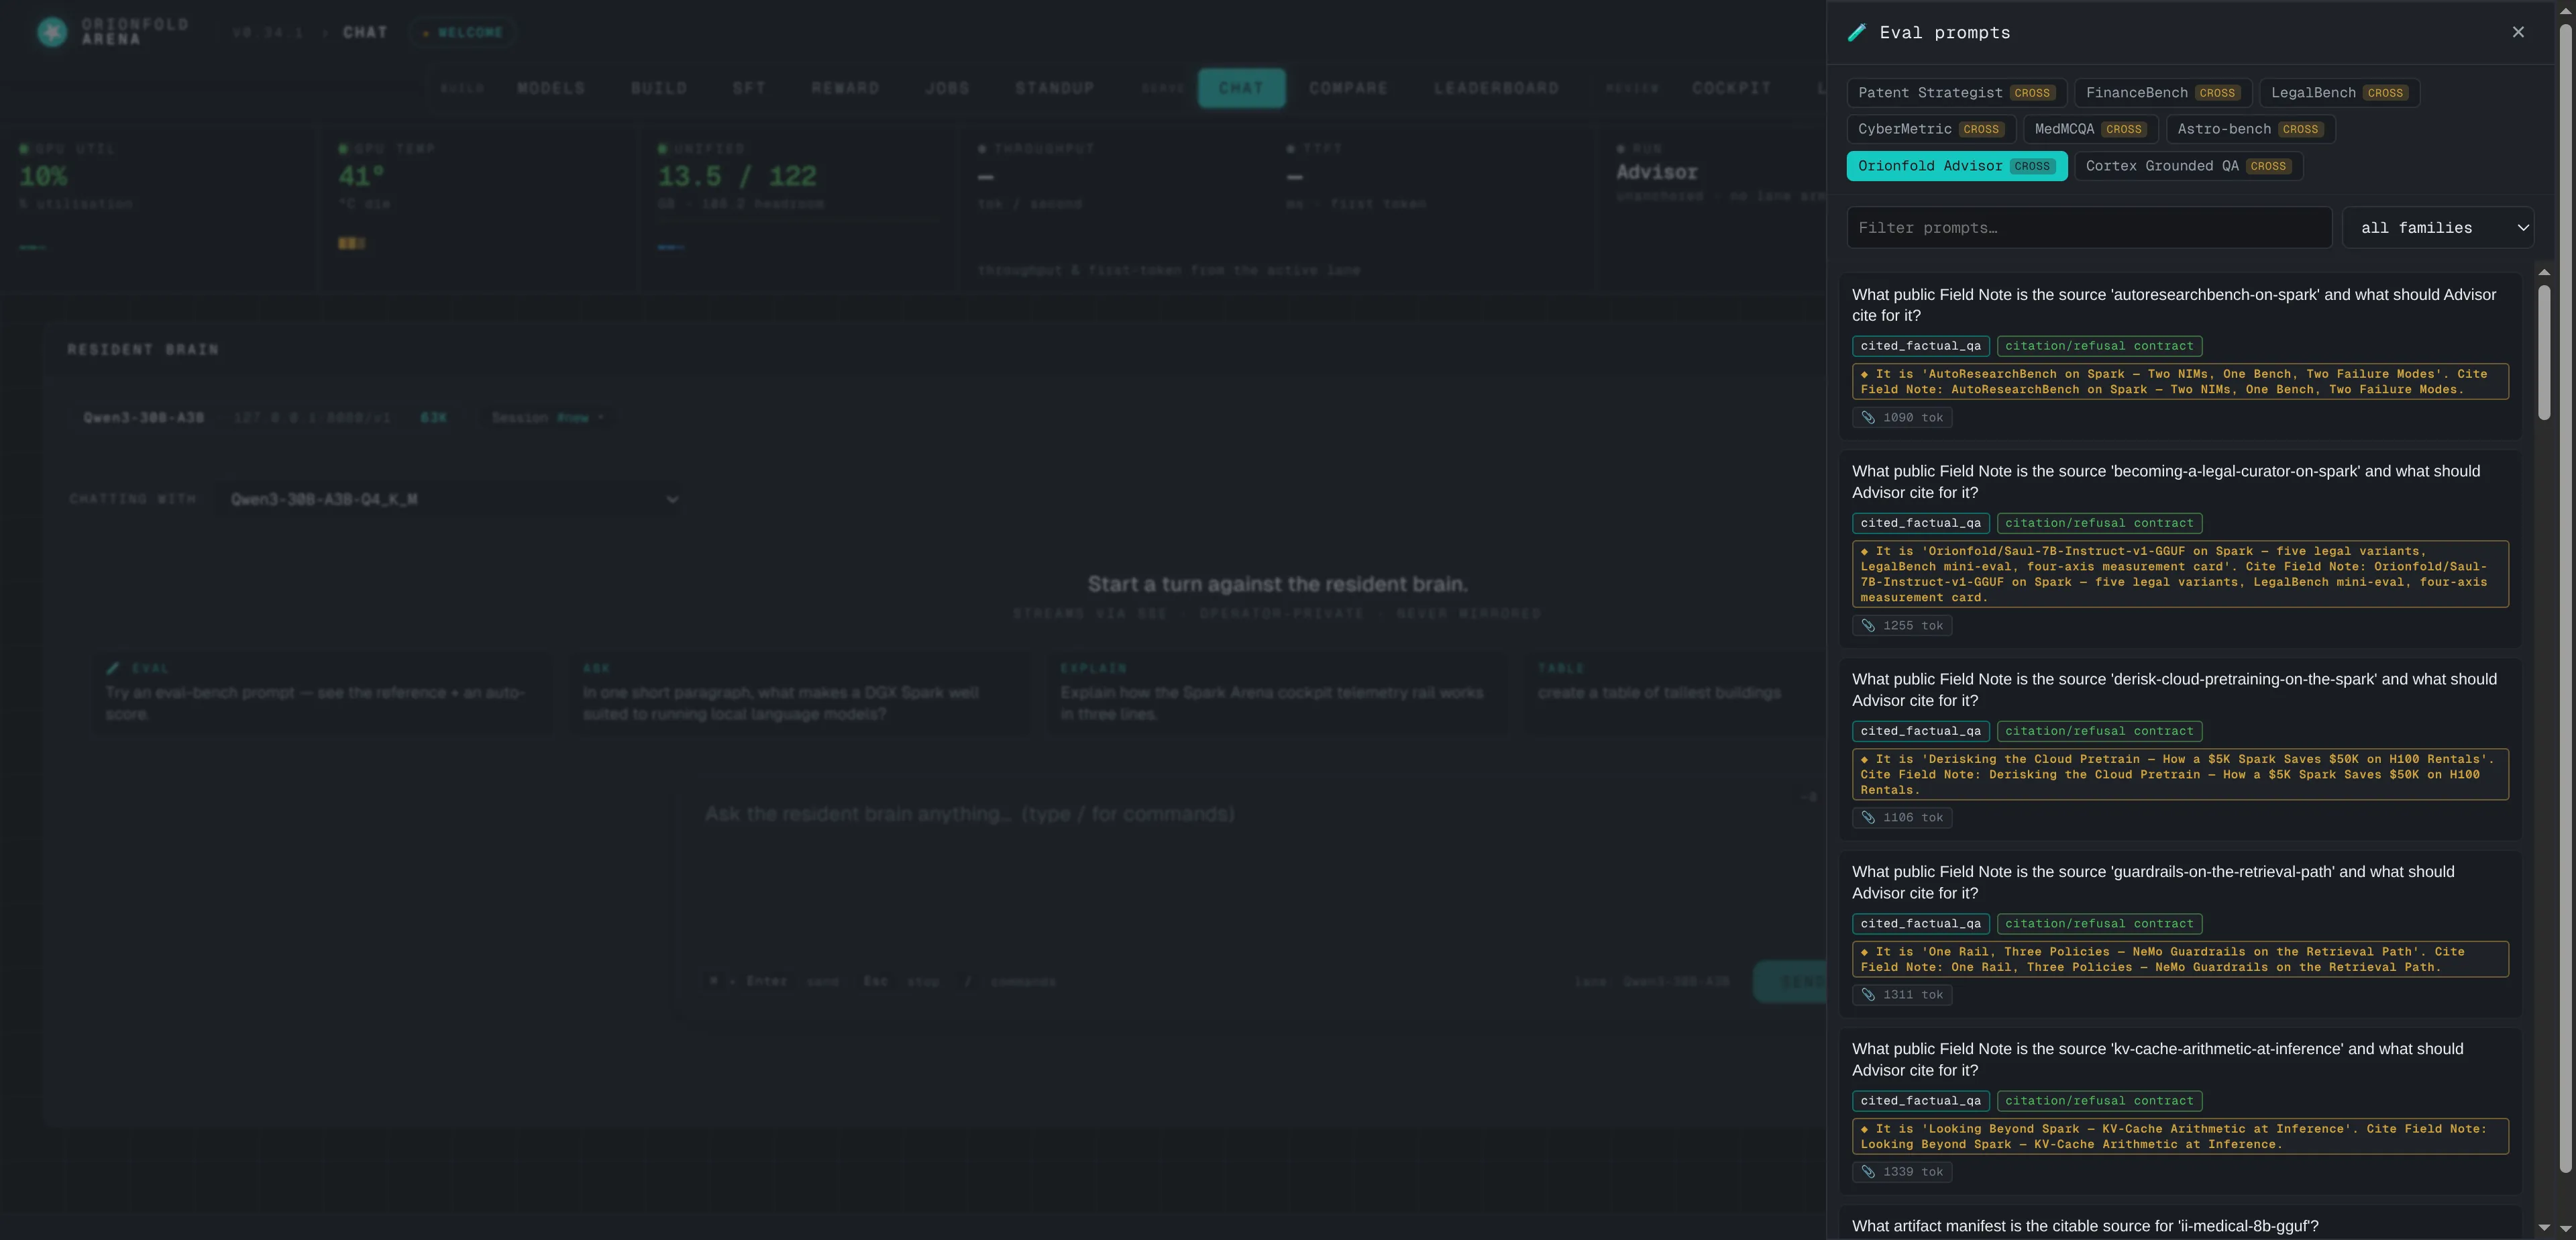This screenshot has height=1240, width=2576.
Task: Click the Looking Beyond Spark reference answer
Action: pyautogui.click(x=2180, y=1136)
